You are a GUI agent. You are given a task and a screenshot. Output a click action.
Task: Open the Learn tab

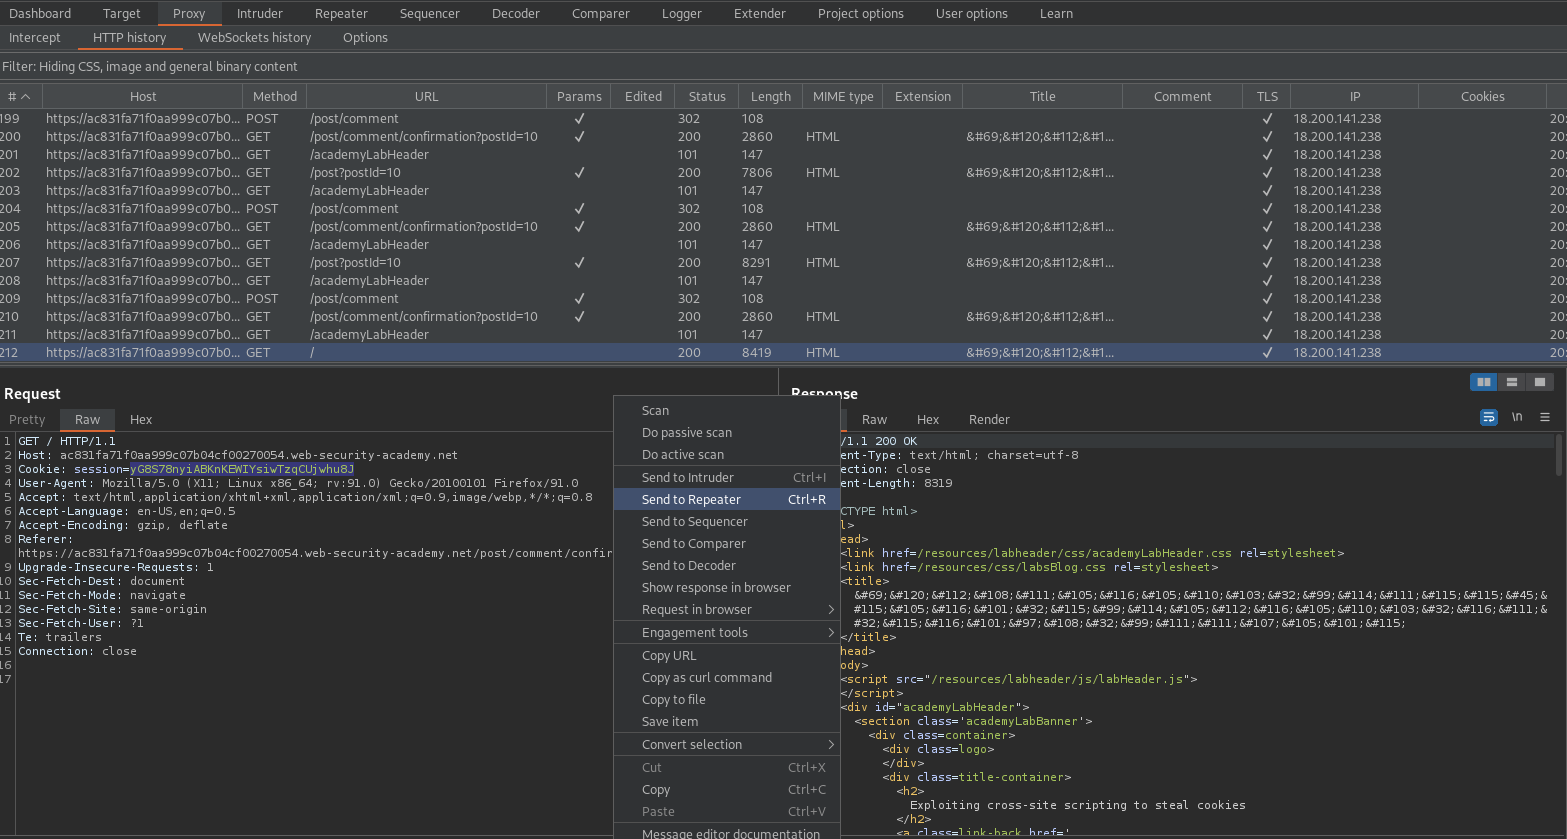(x=1057, y=13)
